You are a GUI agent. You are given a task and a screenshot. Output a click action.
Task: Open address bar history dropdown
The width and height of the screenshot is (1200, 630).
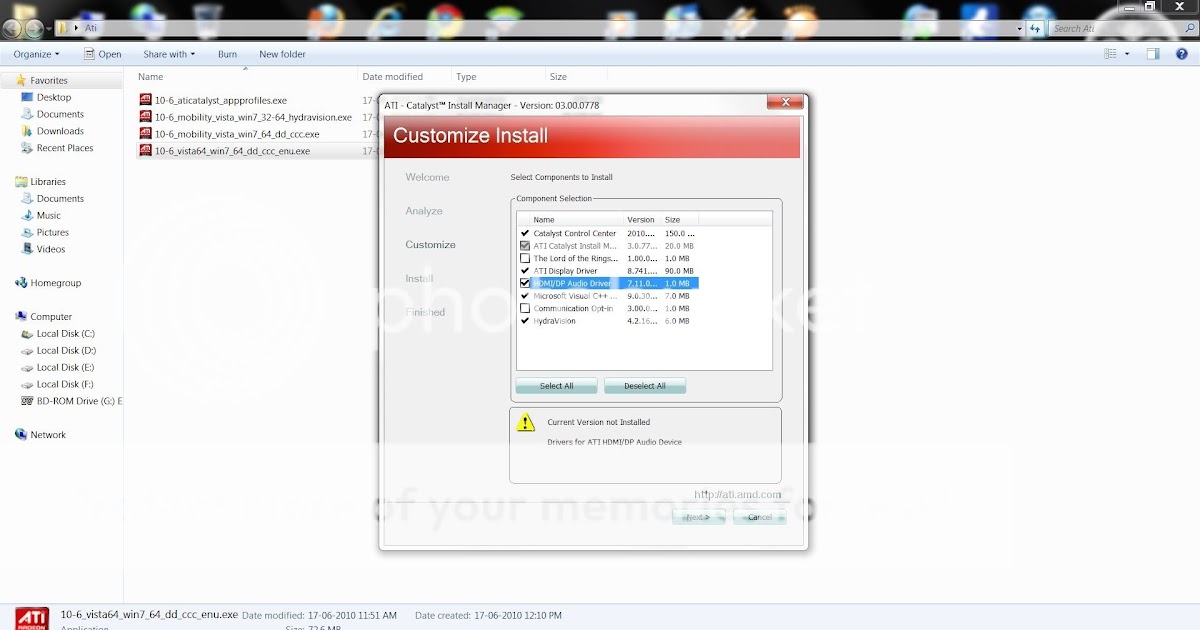click(1019, 28)
